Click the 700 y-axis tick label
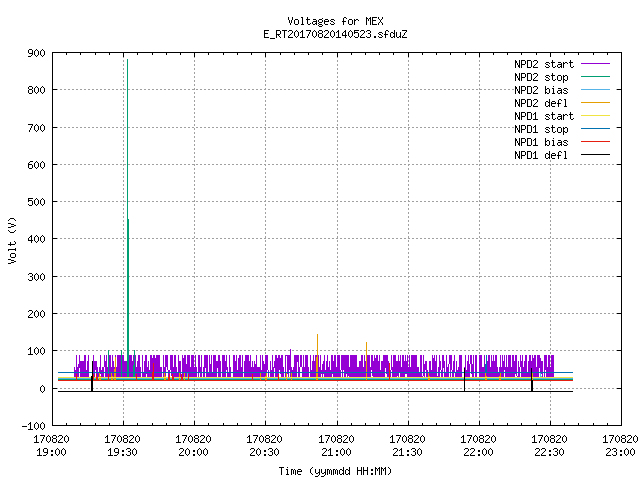 [x=36, y=128]
